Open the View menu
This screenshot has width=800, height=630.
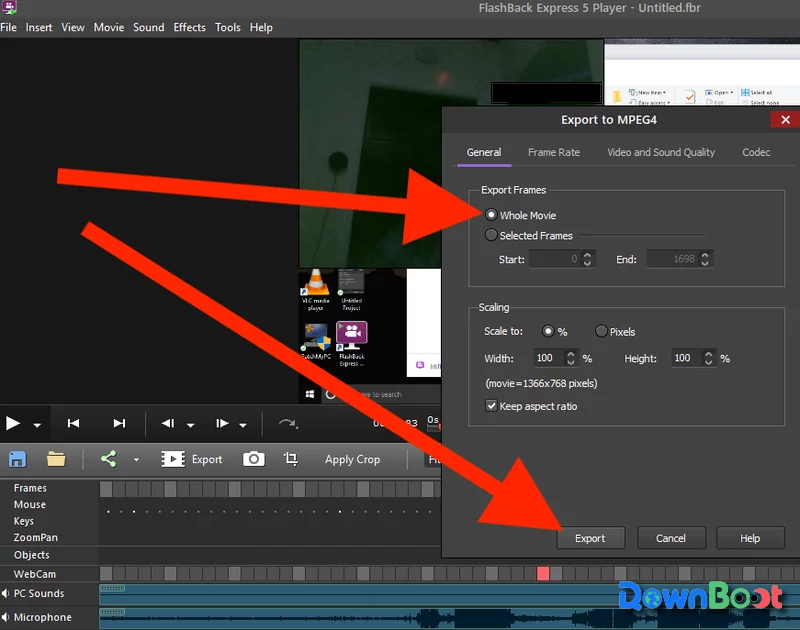coord(73,28)
